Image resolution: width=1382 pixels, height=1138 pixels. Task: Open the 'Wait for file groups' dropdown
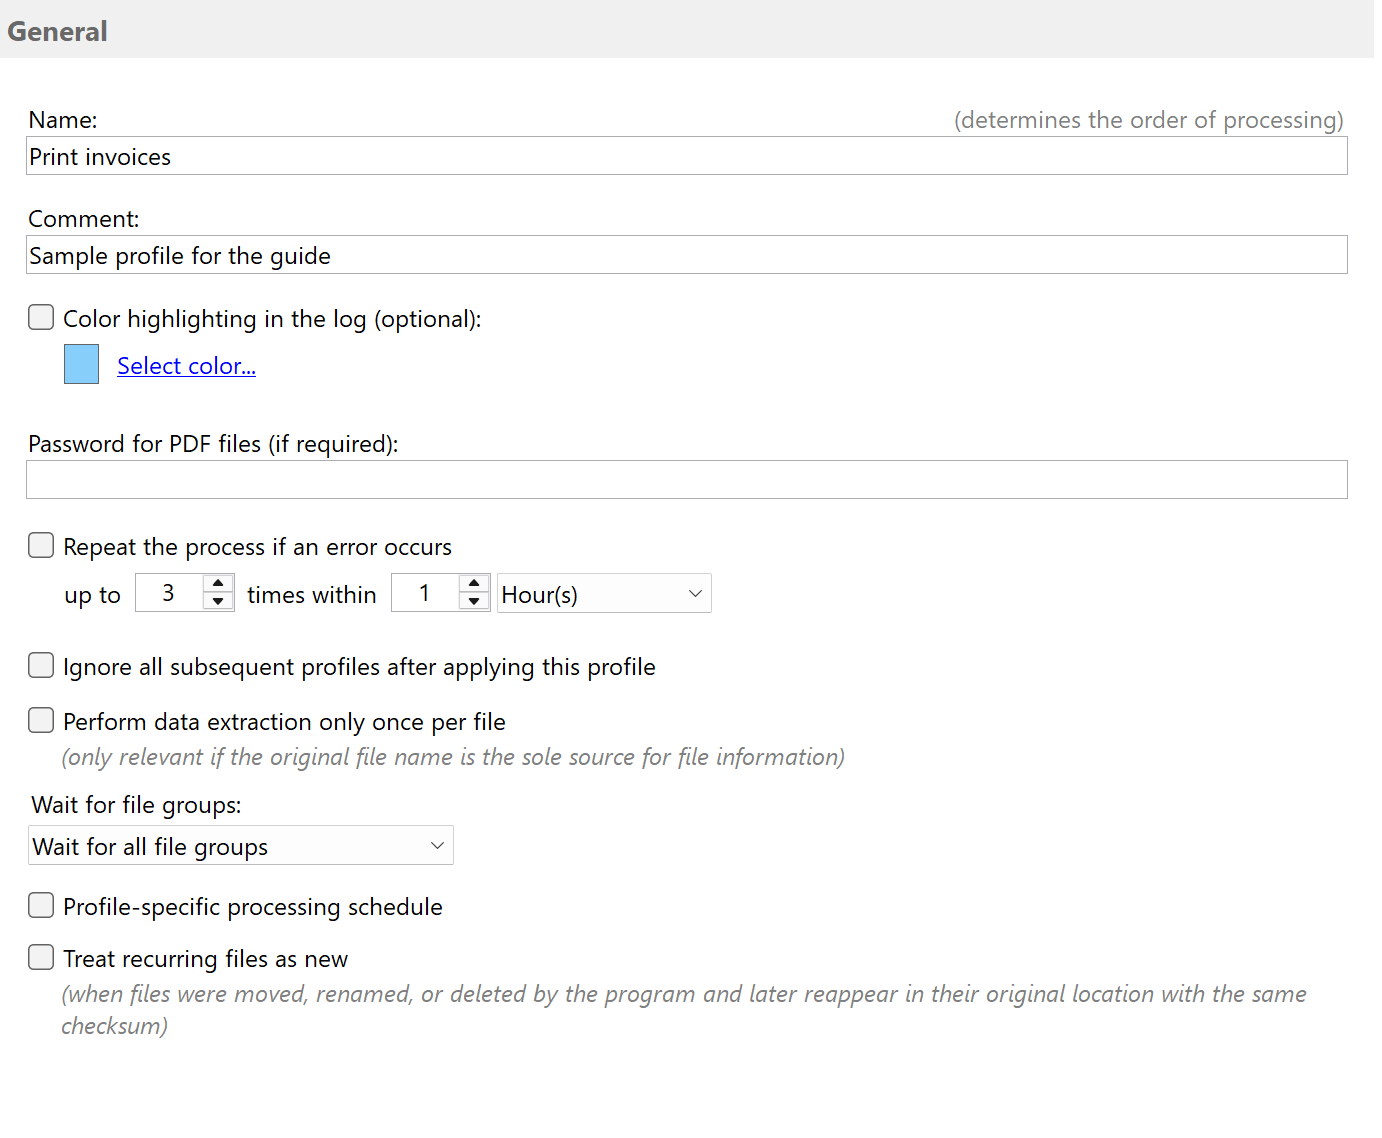[240, 845]
